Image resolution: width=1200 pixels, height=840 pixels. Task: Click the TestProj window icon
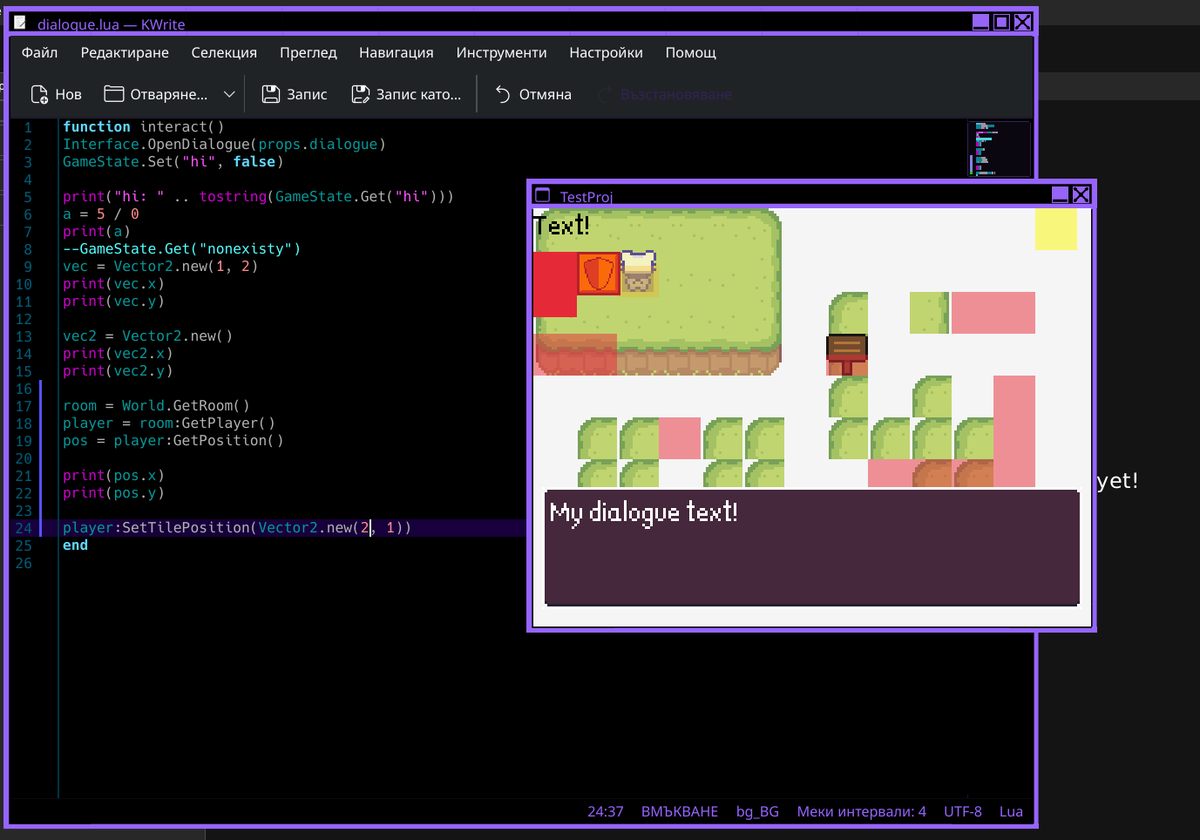point(544,195)
